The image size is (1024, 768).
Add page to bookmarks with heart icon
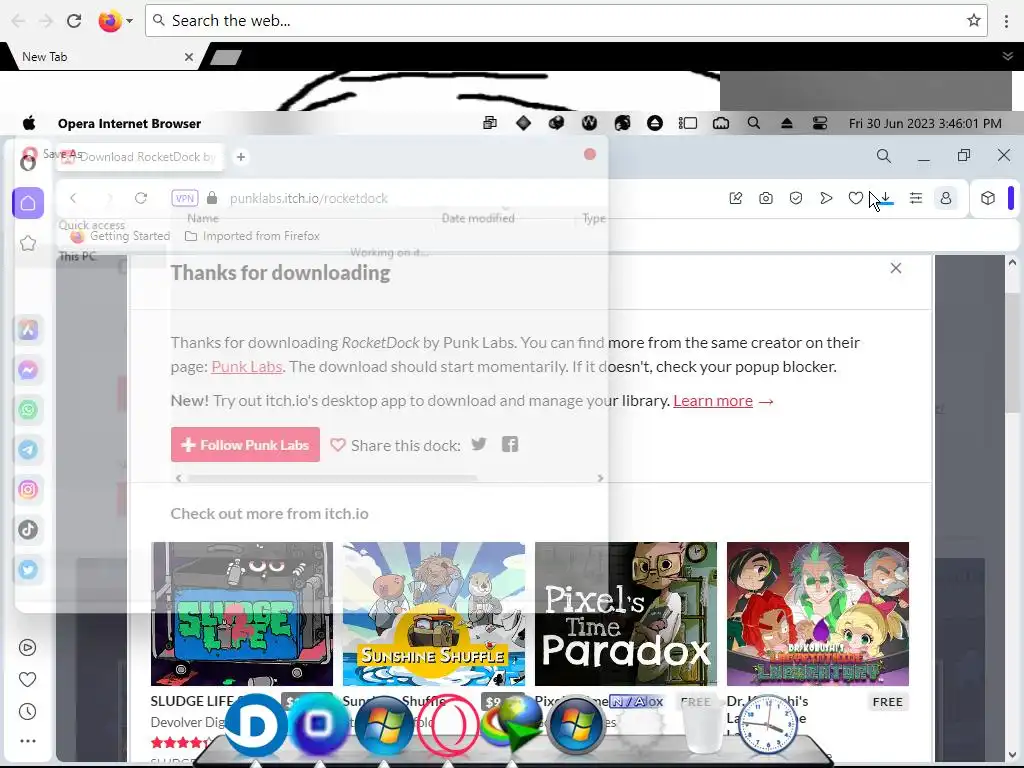(x=856, y=198)
